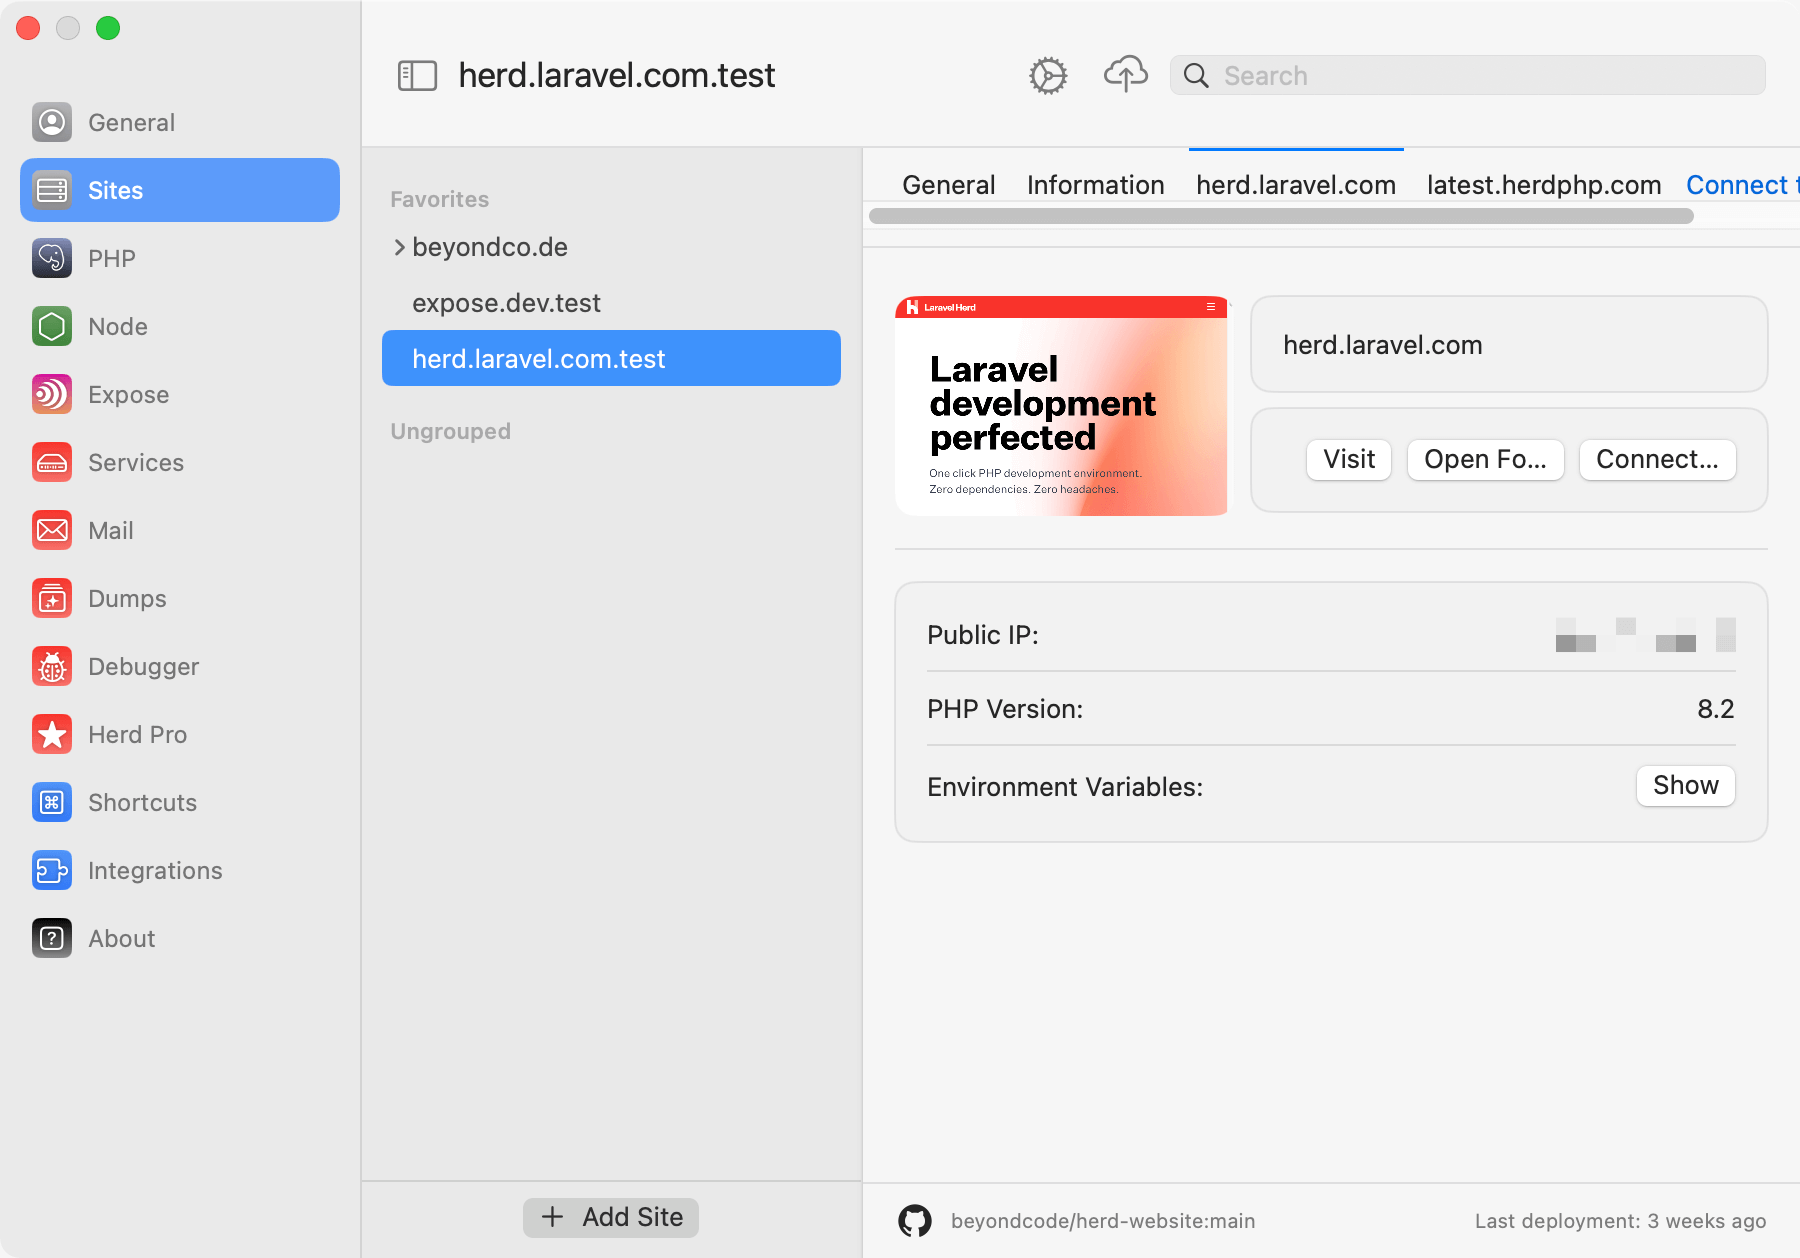
Task: Click the horizontal tab scrollbar
Action: pos(1281,216)
